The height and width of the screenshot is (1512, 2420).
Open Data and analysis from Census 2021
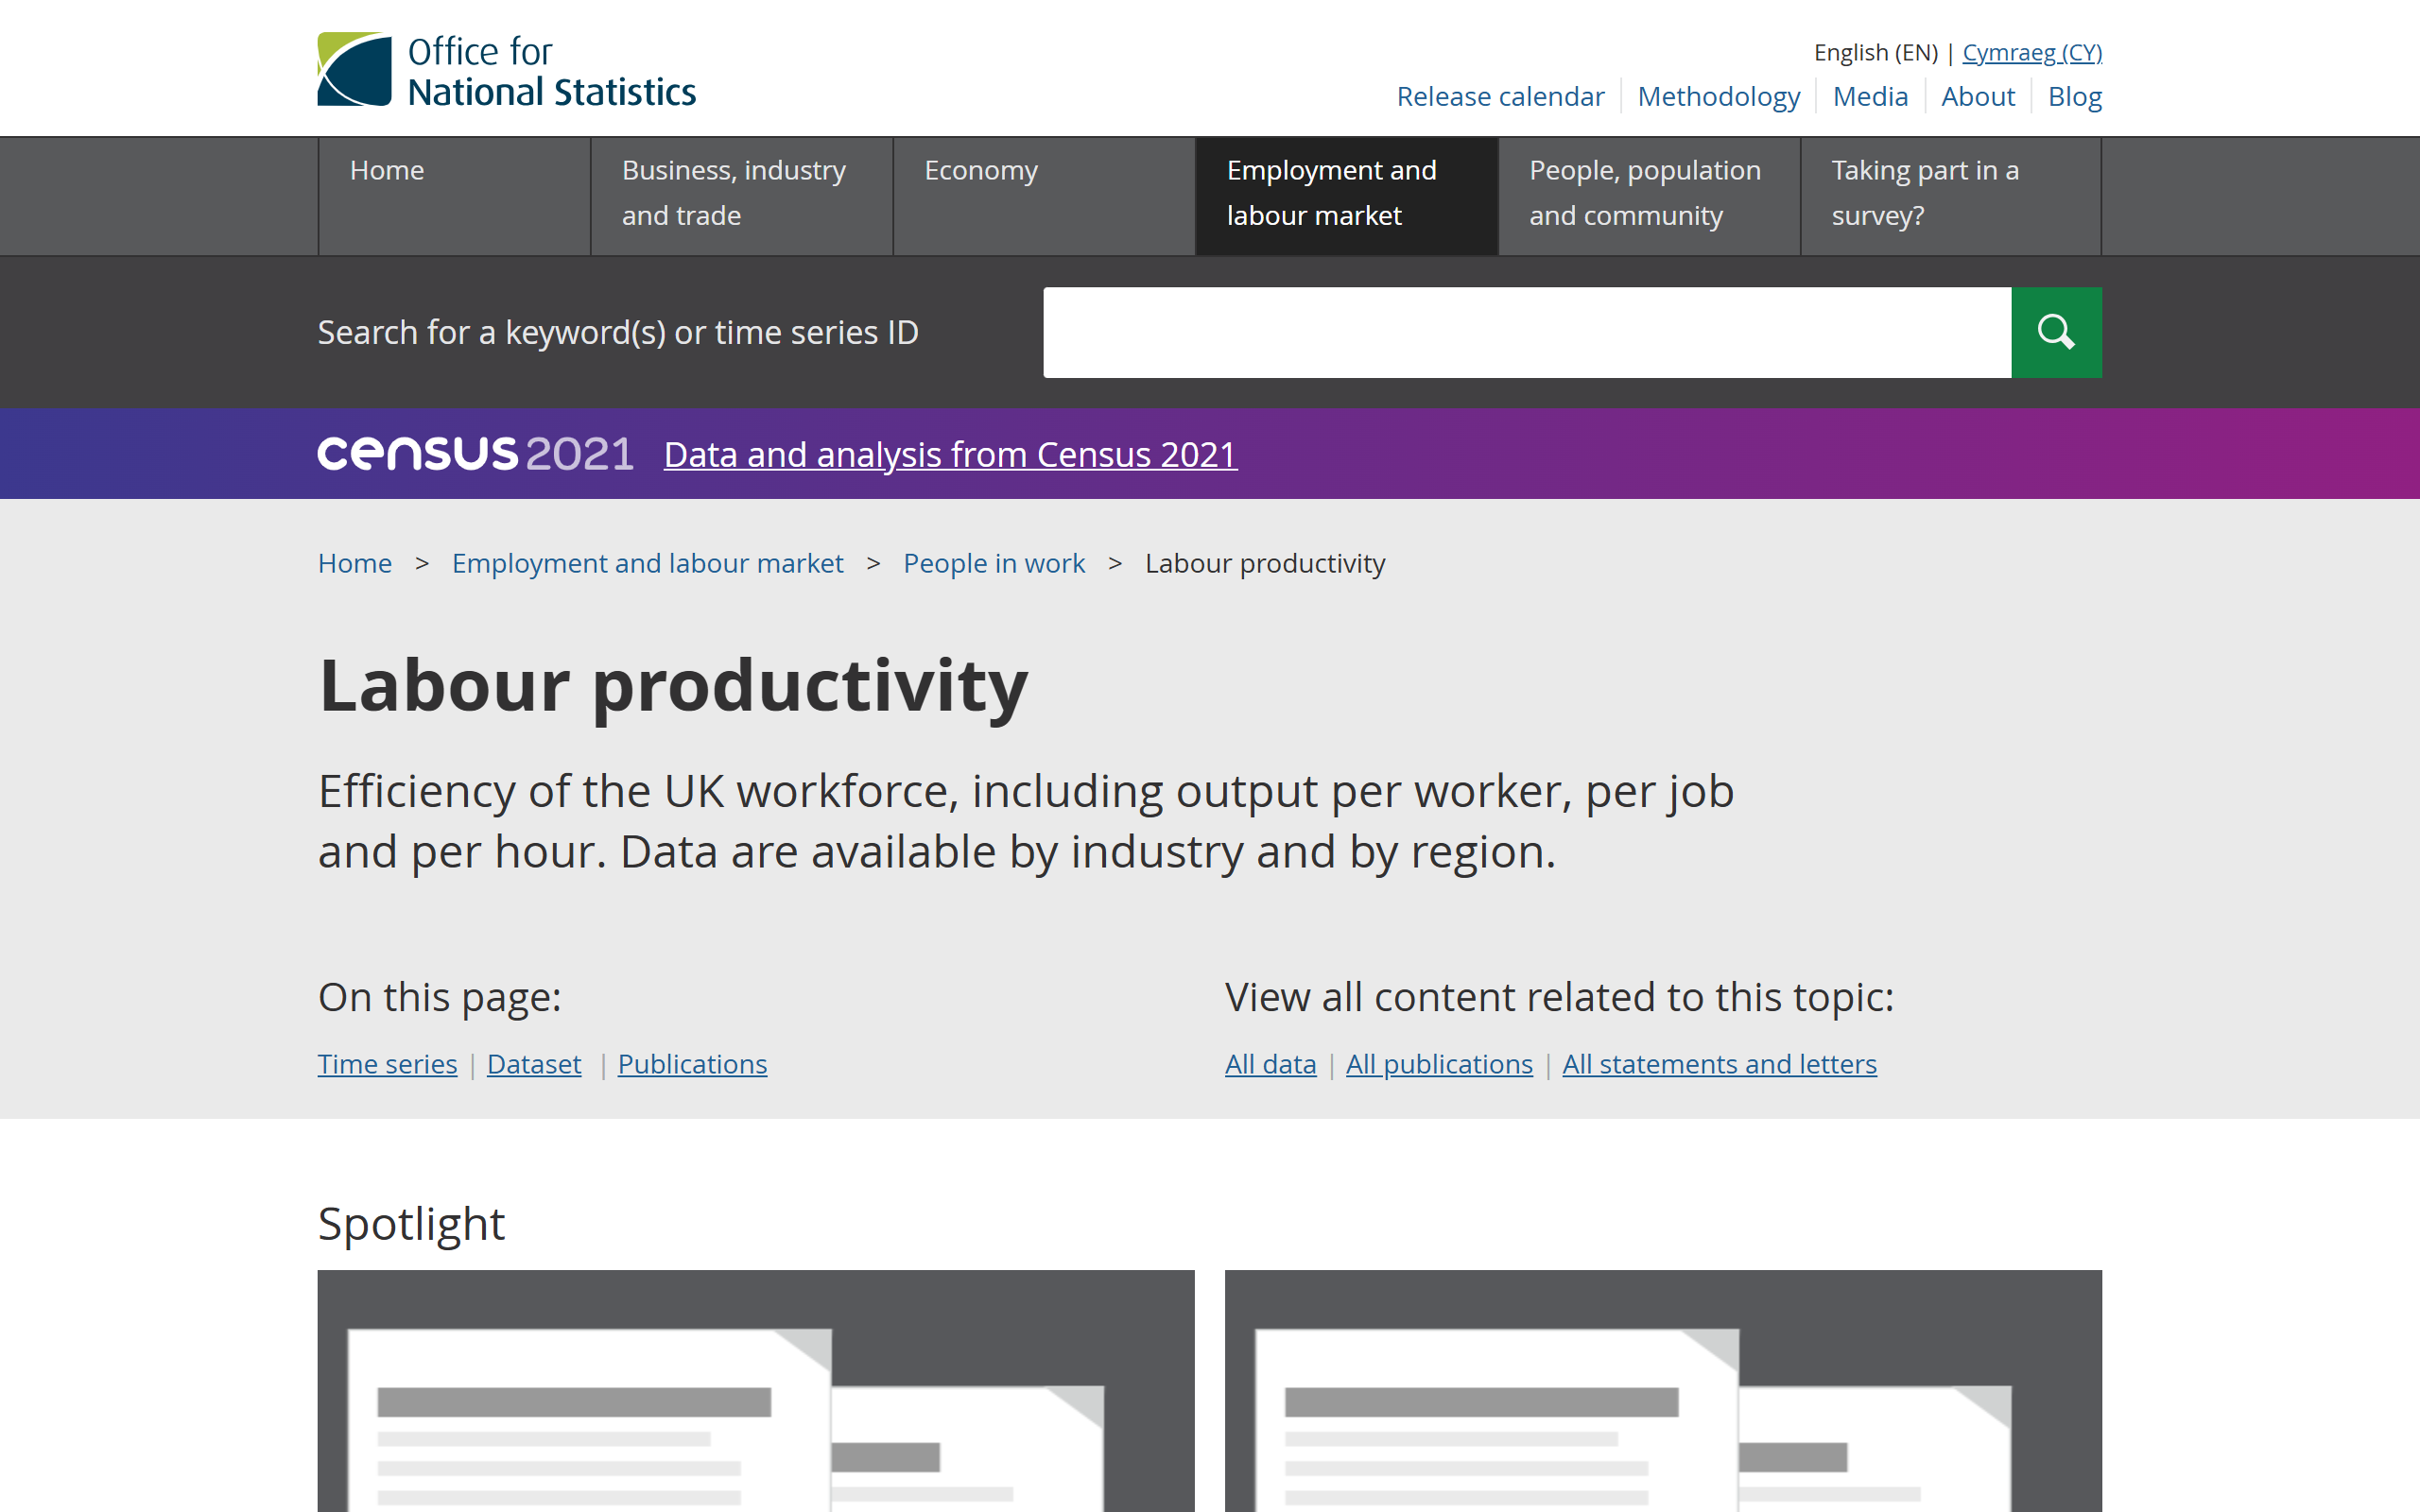coord(950,455)
